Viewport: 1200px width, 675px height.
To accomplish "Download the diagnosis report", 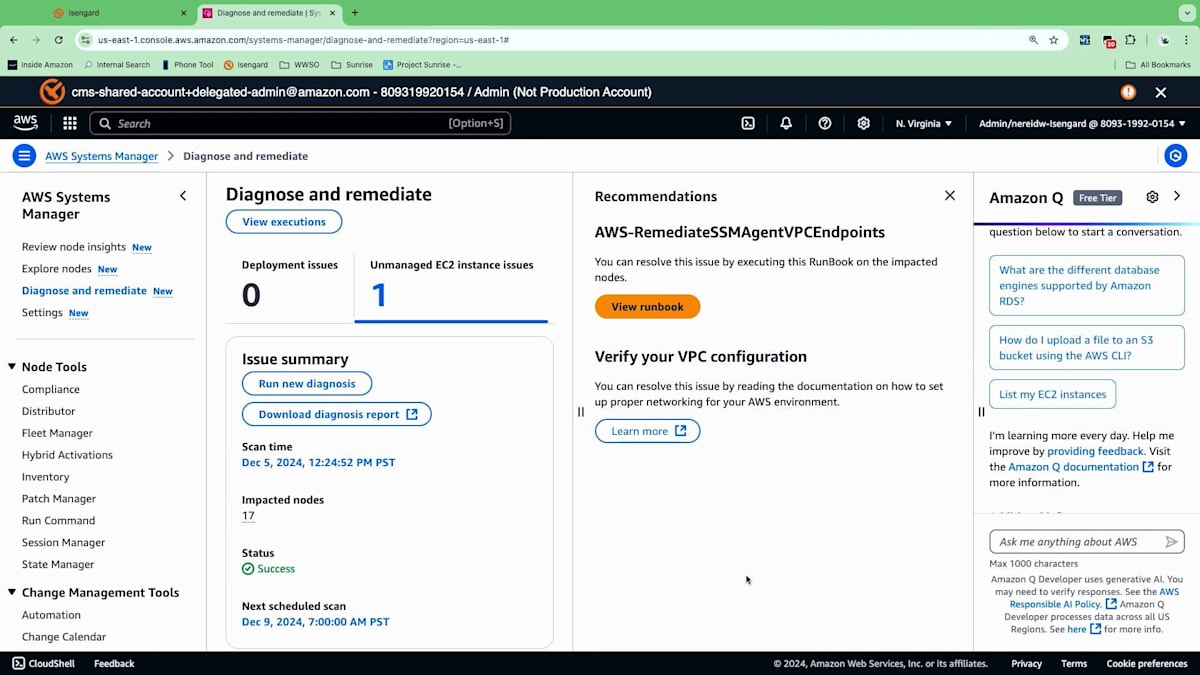I will (x=337, y=414).
